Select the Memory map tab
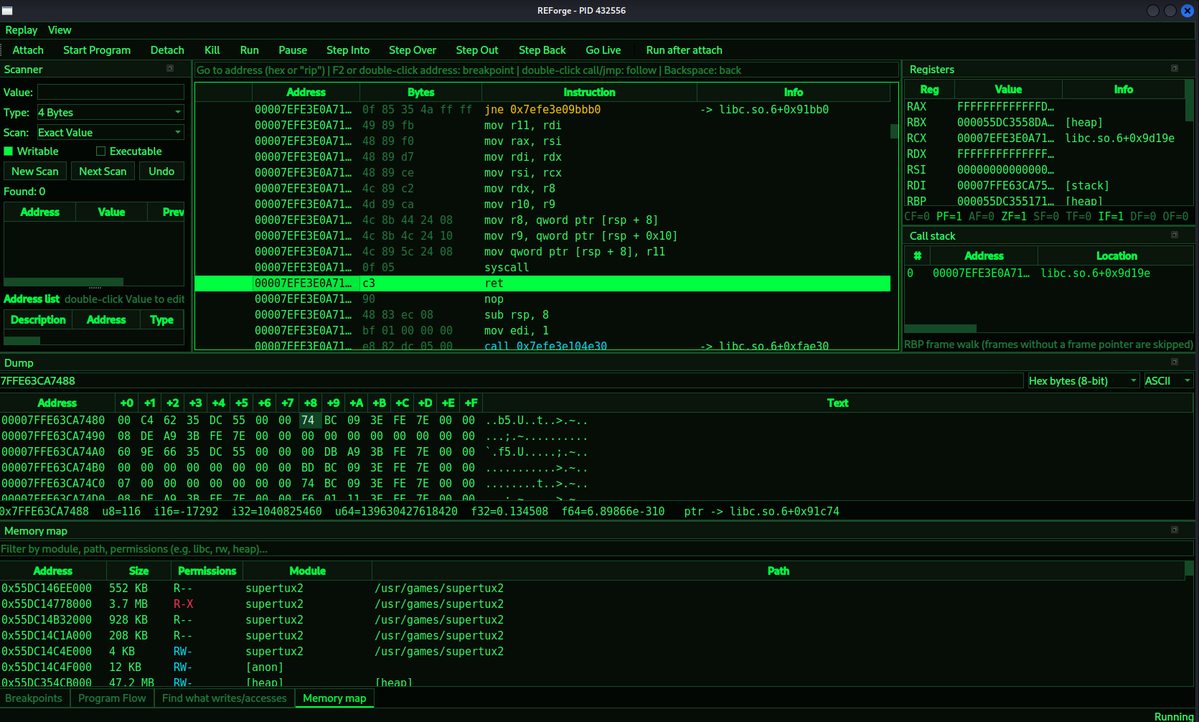 [334, 698]
